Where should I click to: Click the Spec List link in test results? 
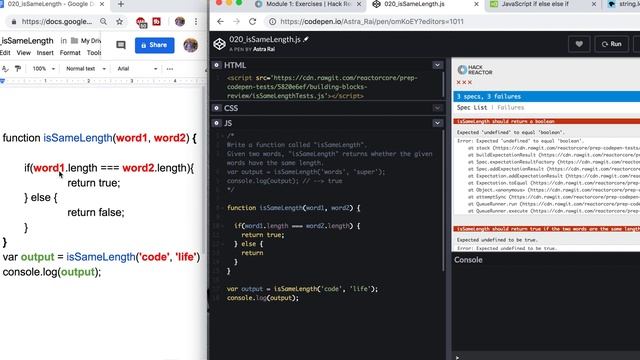pos(472,107)
